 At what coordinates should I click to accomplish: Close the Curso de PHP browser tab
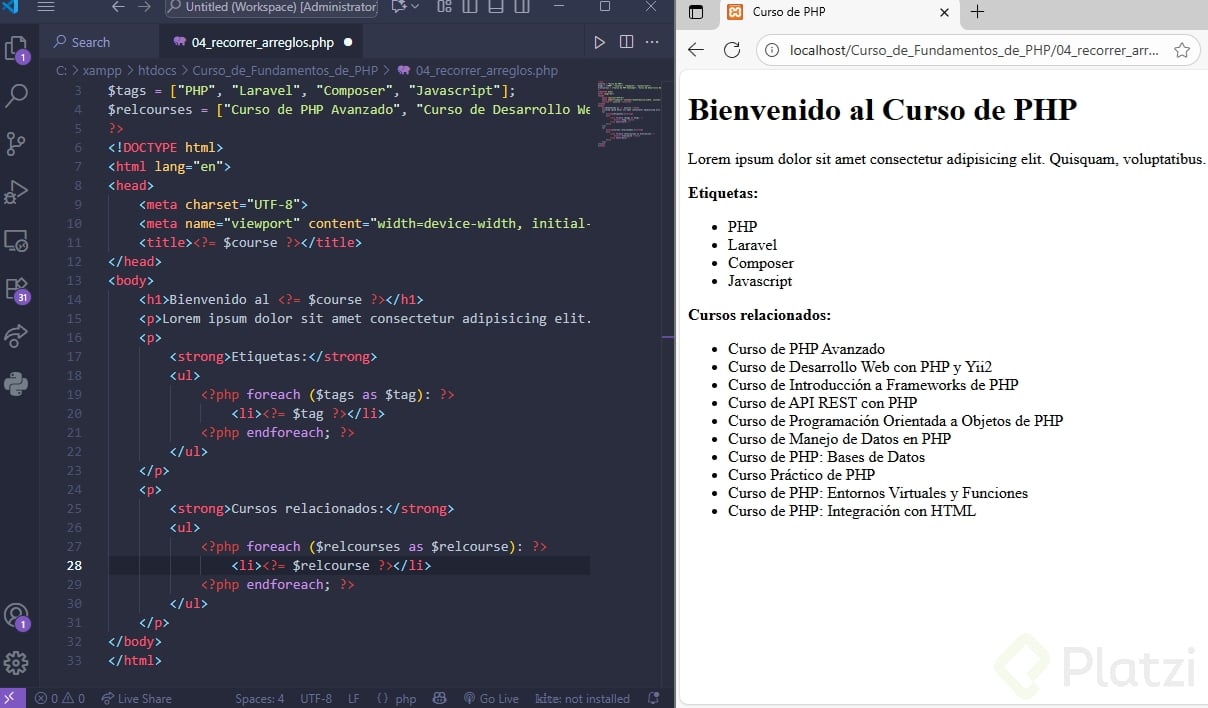point(944,13)
